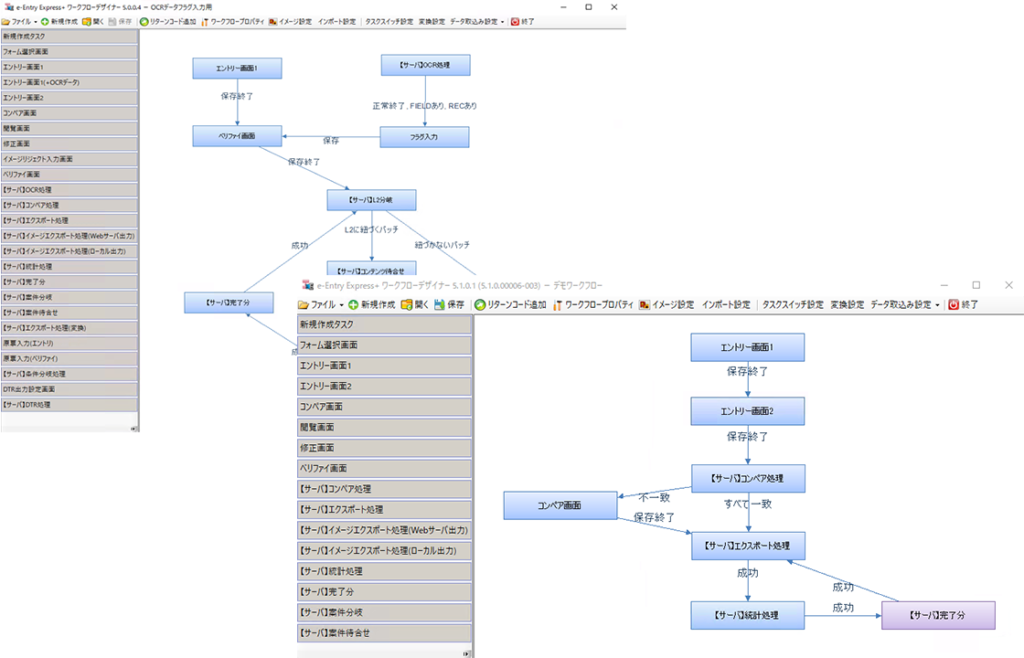
Task: Open イメージ設定 in the front window toolbar
Action: pyautogui.click(x=645, y=304)
